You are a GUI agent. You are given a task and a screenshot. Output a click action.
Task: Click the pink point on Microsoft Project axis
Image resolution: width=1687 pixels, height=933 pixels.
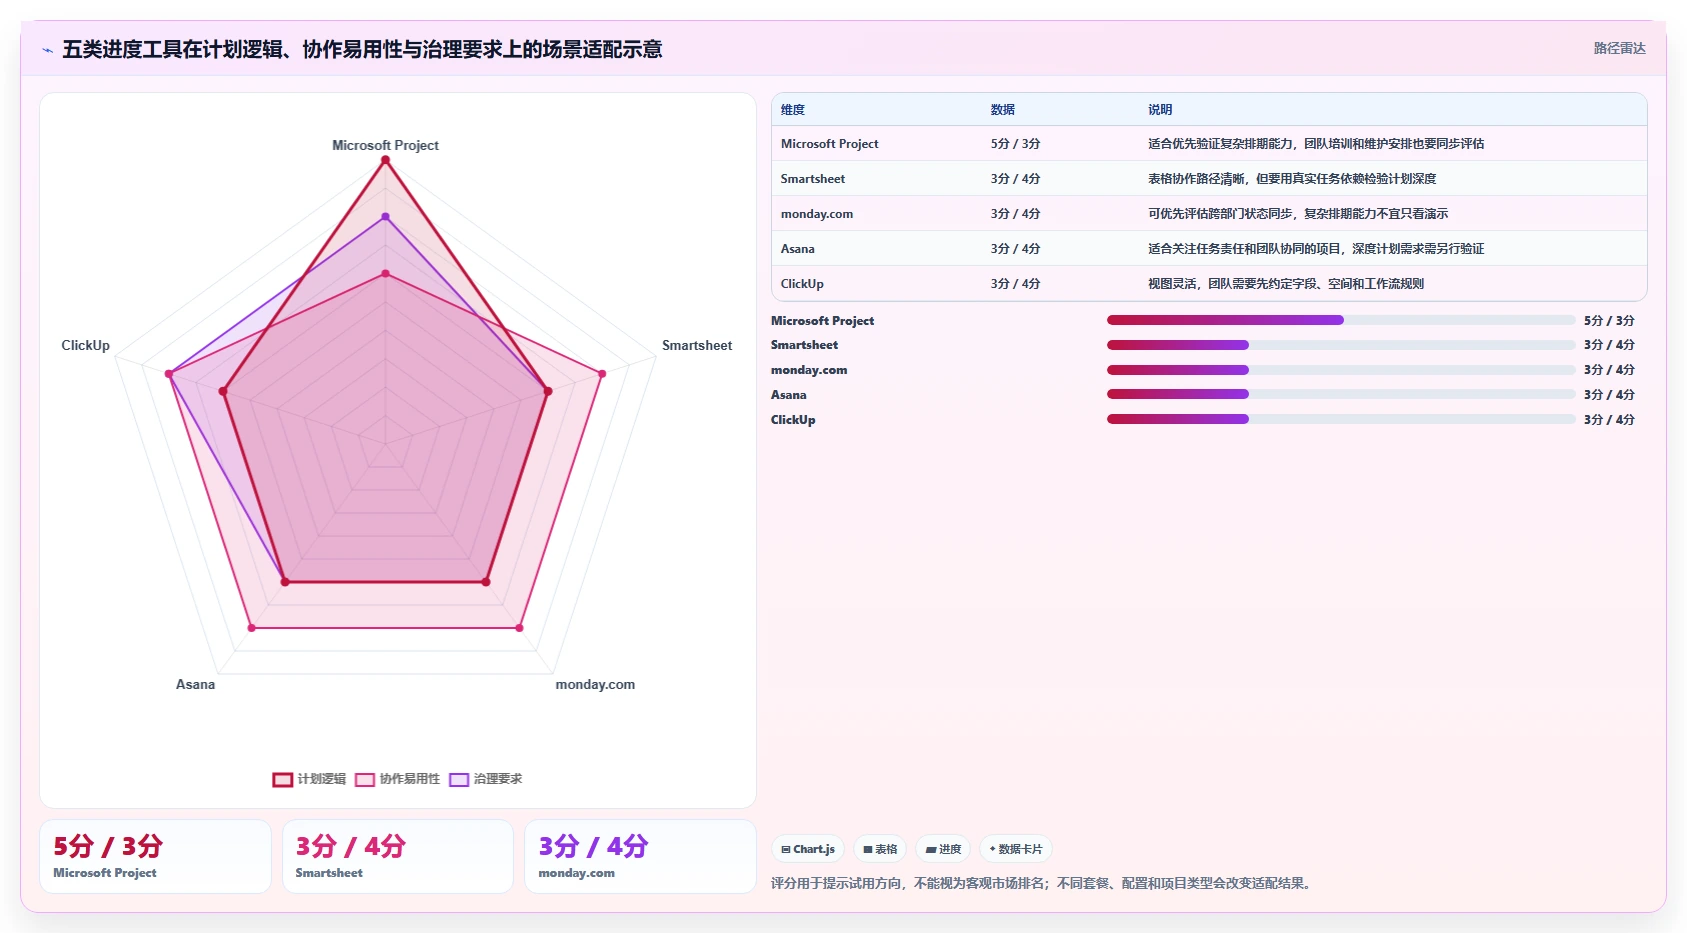(385, 273)
